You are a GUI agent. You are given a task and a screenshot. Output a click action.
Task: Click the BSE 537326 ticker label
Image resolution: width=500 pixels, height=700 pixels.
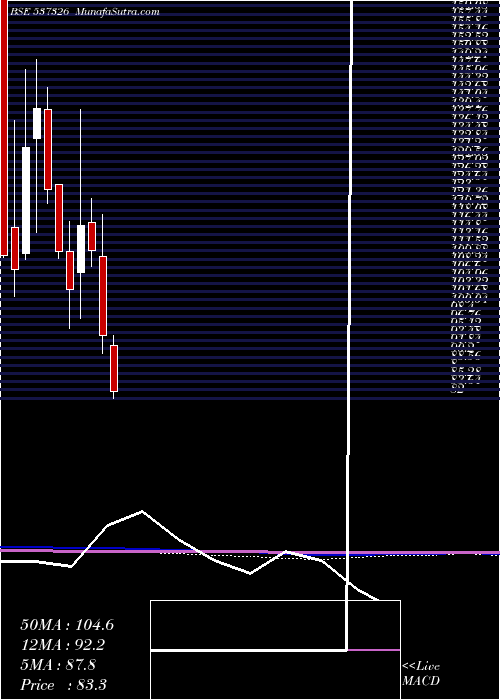39,12
